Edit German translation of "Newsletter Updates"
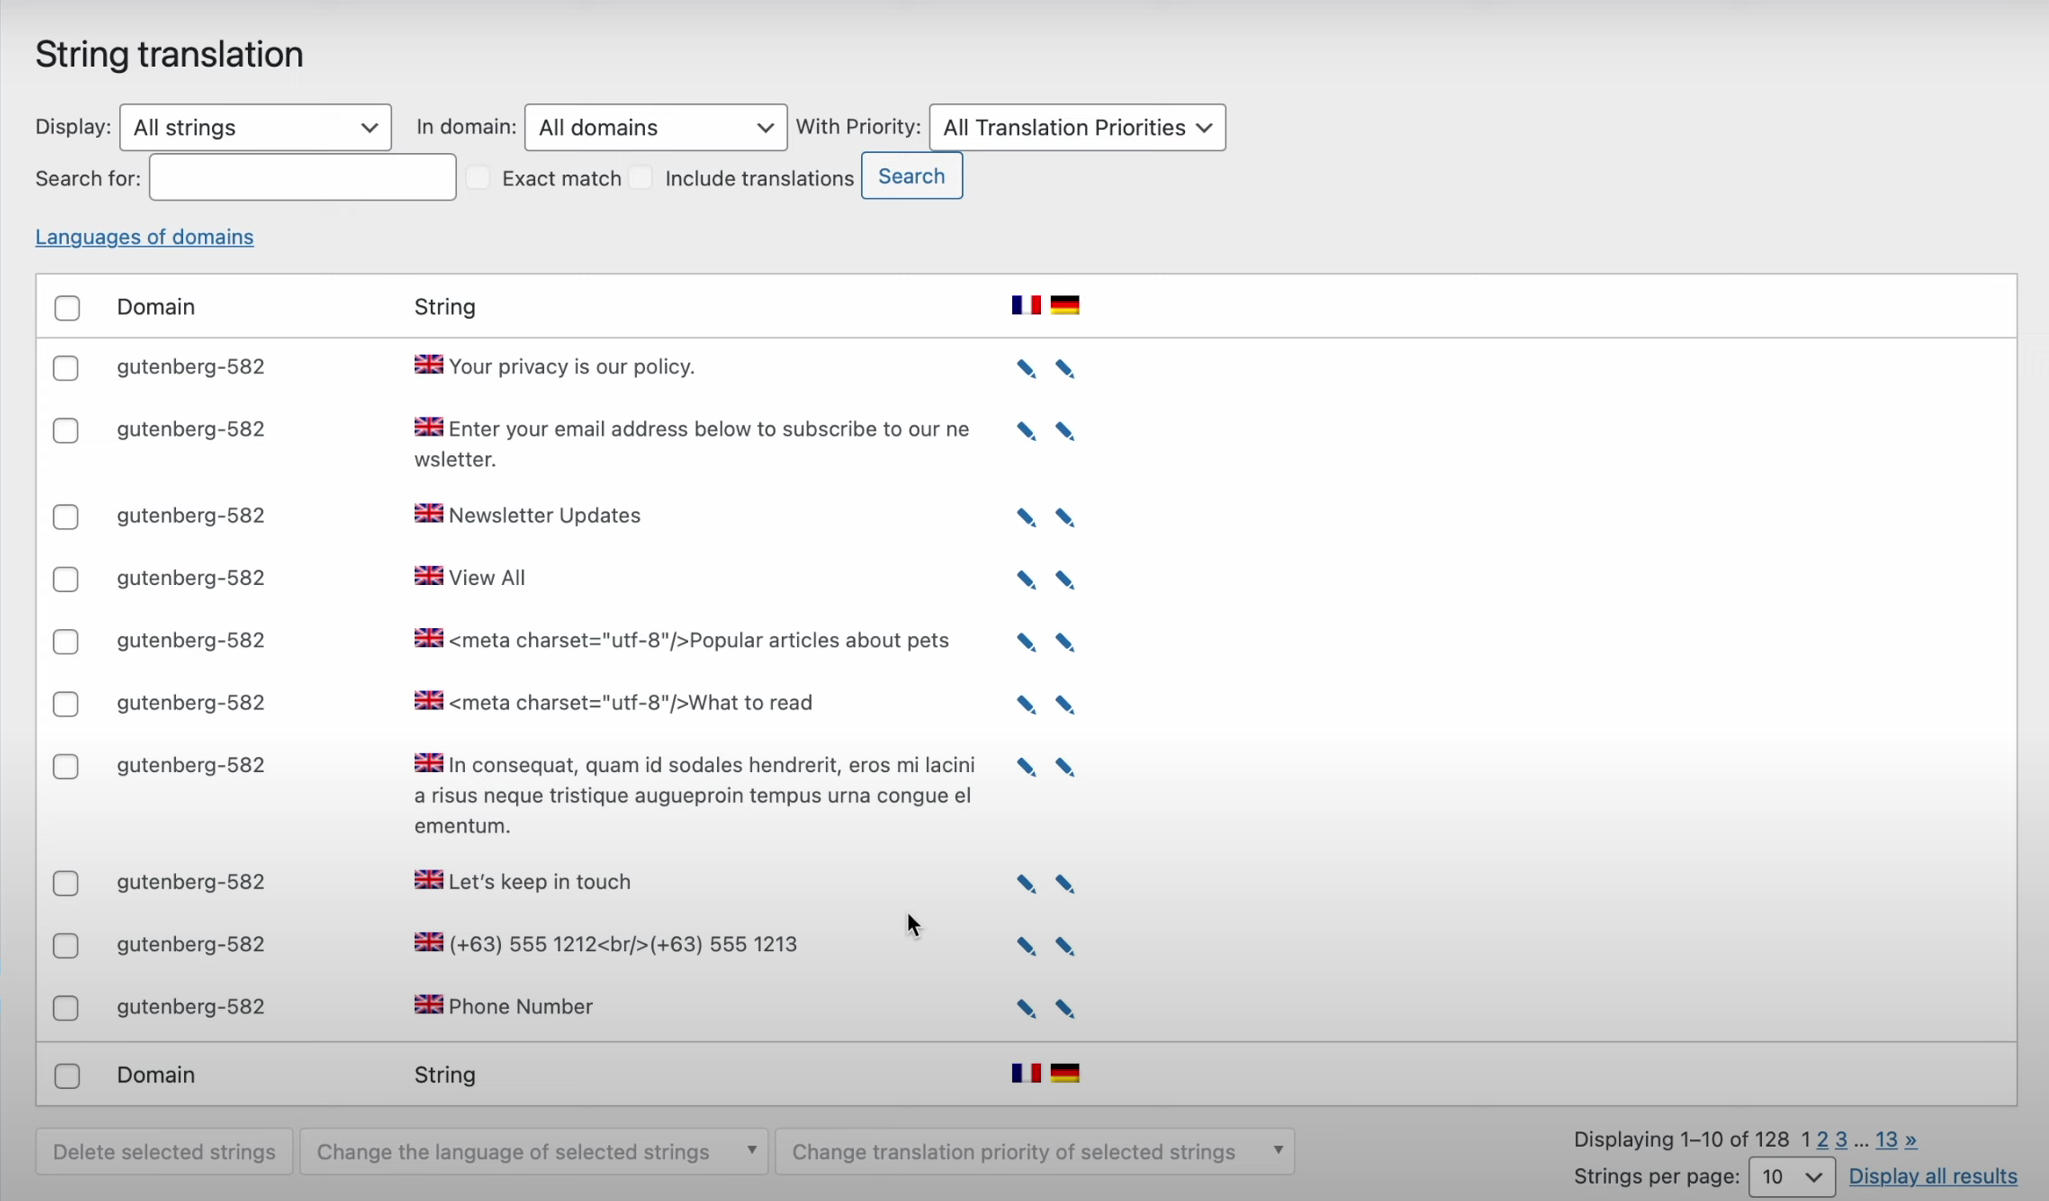The height and width of the screenshot is (1201, 2049). coord(1065,517)
